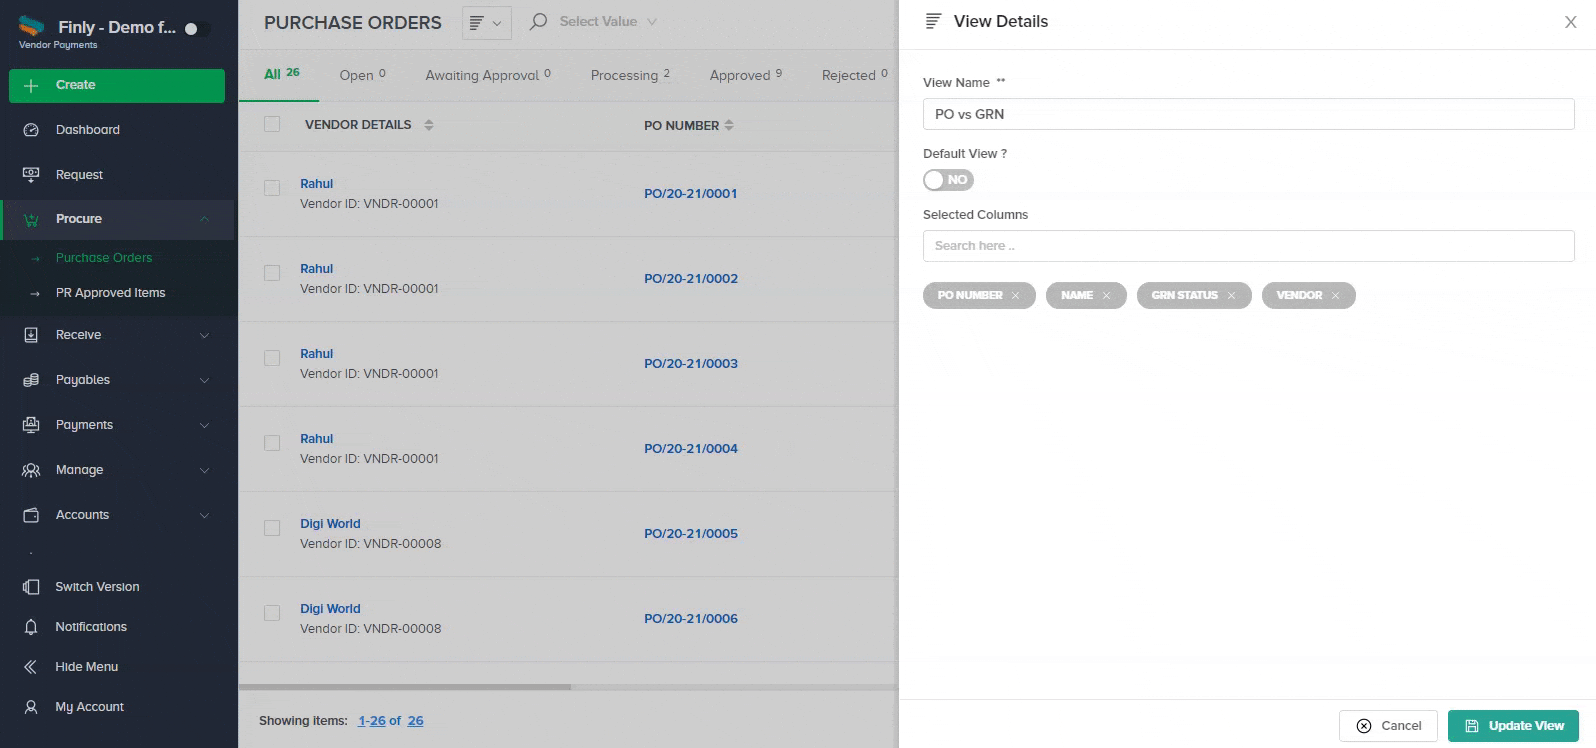Click the Procure cart icon
Image resolution: width=1596 pixels, height=748 pixels.
[x=31, y=219]
